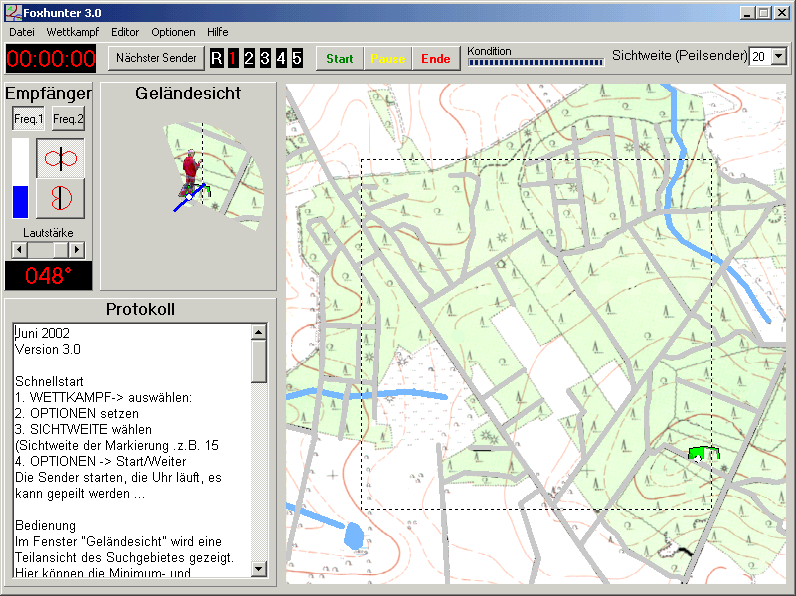This screenshot has height=596, width=796.
Task: Select the R transmitter indicator
Action: click(217, 58)
